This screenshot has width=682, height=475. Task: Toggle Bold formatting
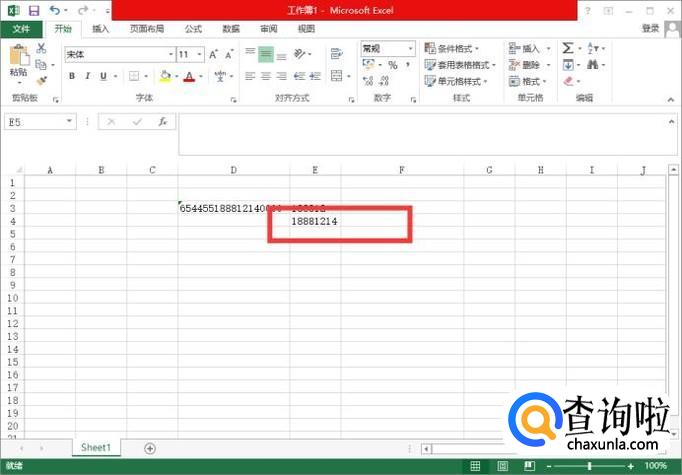(x=72, y=76)
